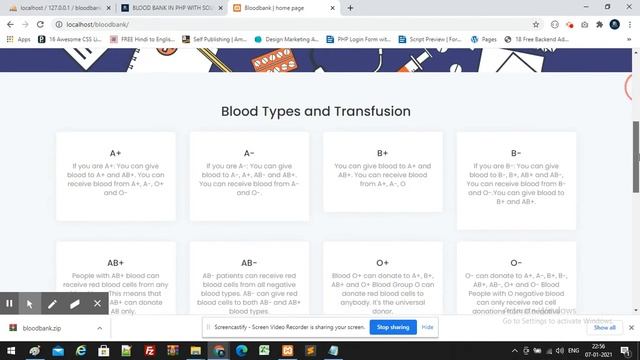
Task: Select the eraser annotation tool
Action: coord(75,304)
